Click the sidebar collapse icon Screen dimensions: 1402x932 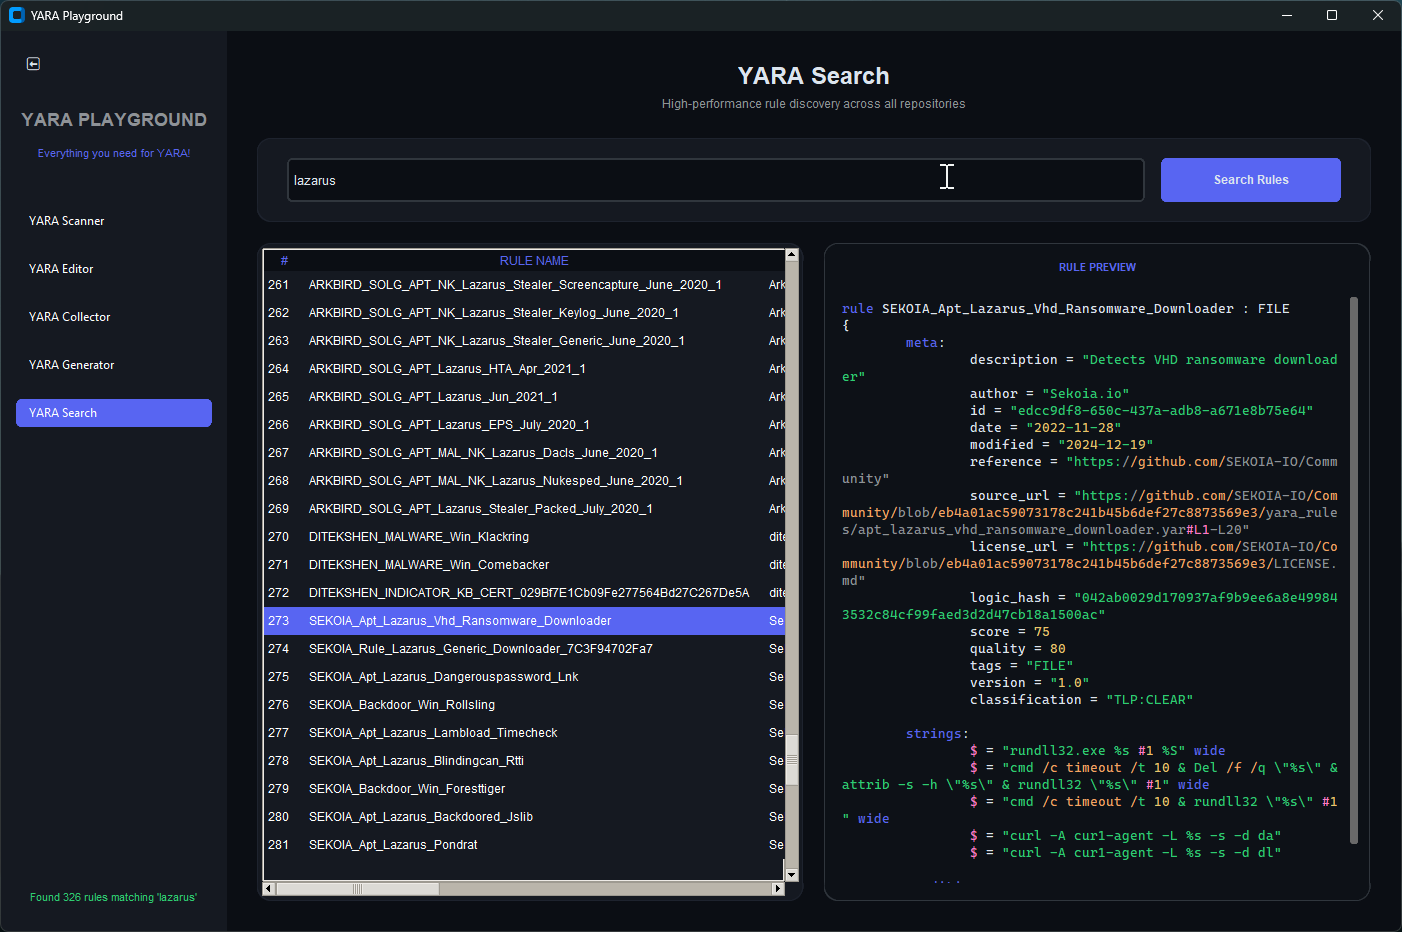click(33, 64)
